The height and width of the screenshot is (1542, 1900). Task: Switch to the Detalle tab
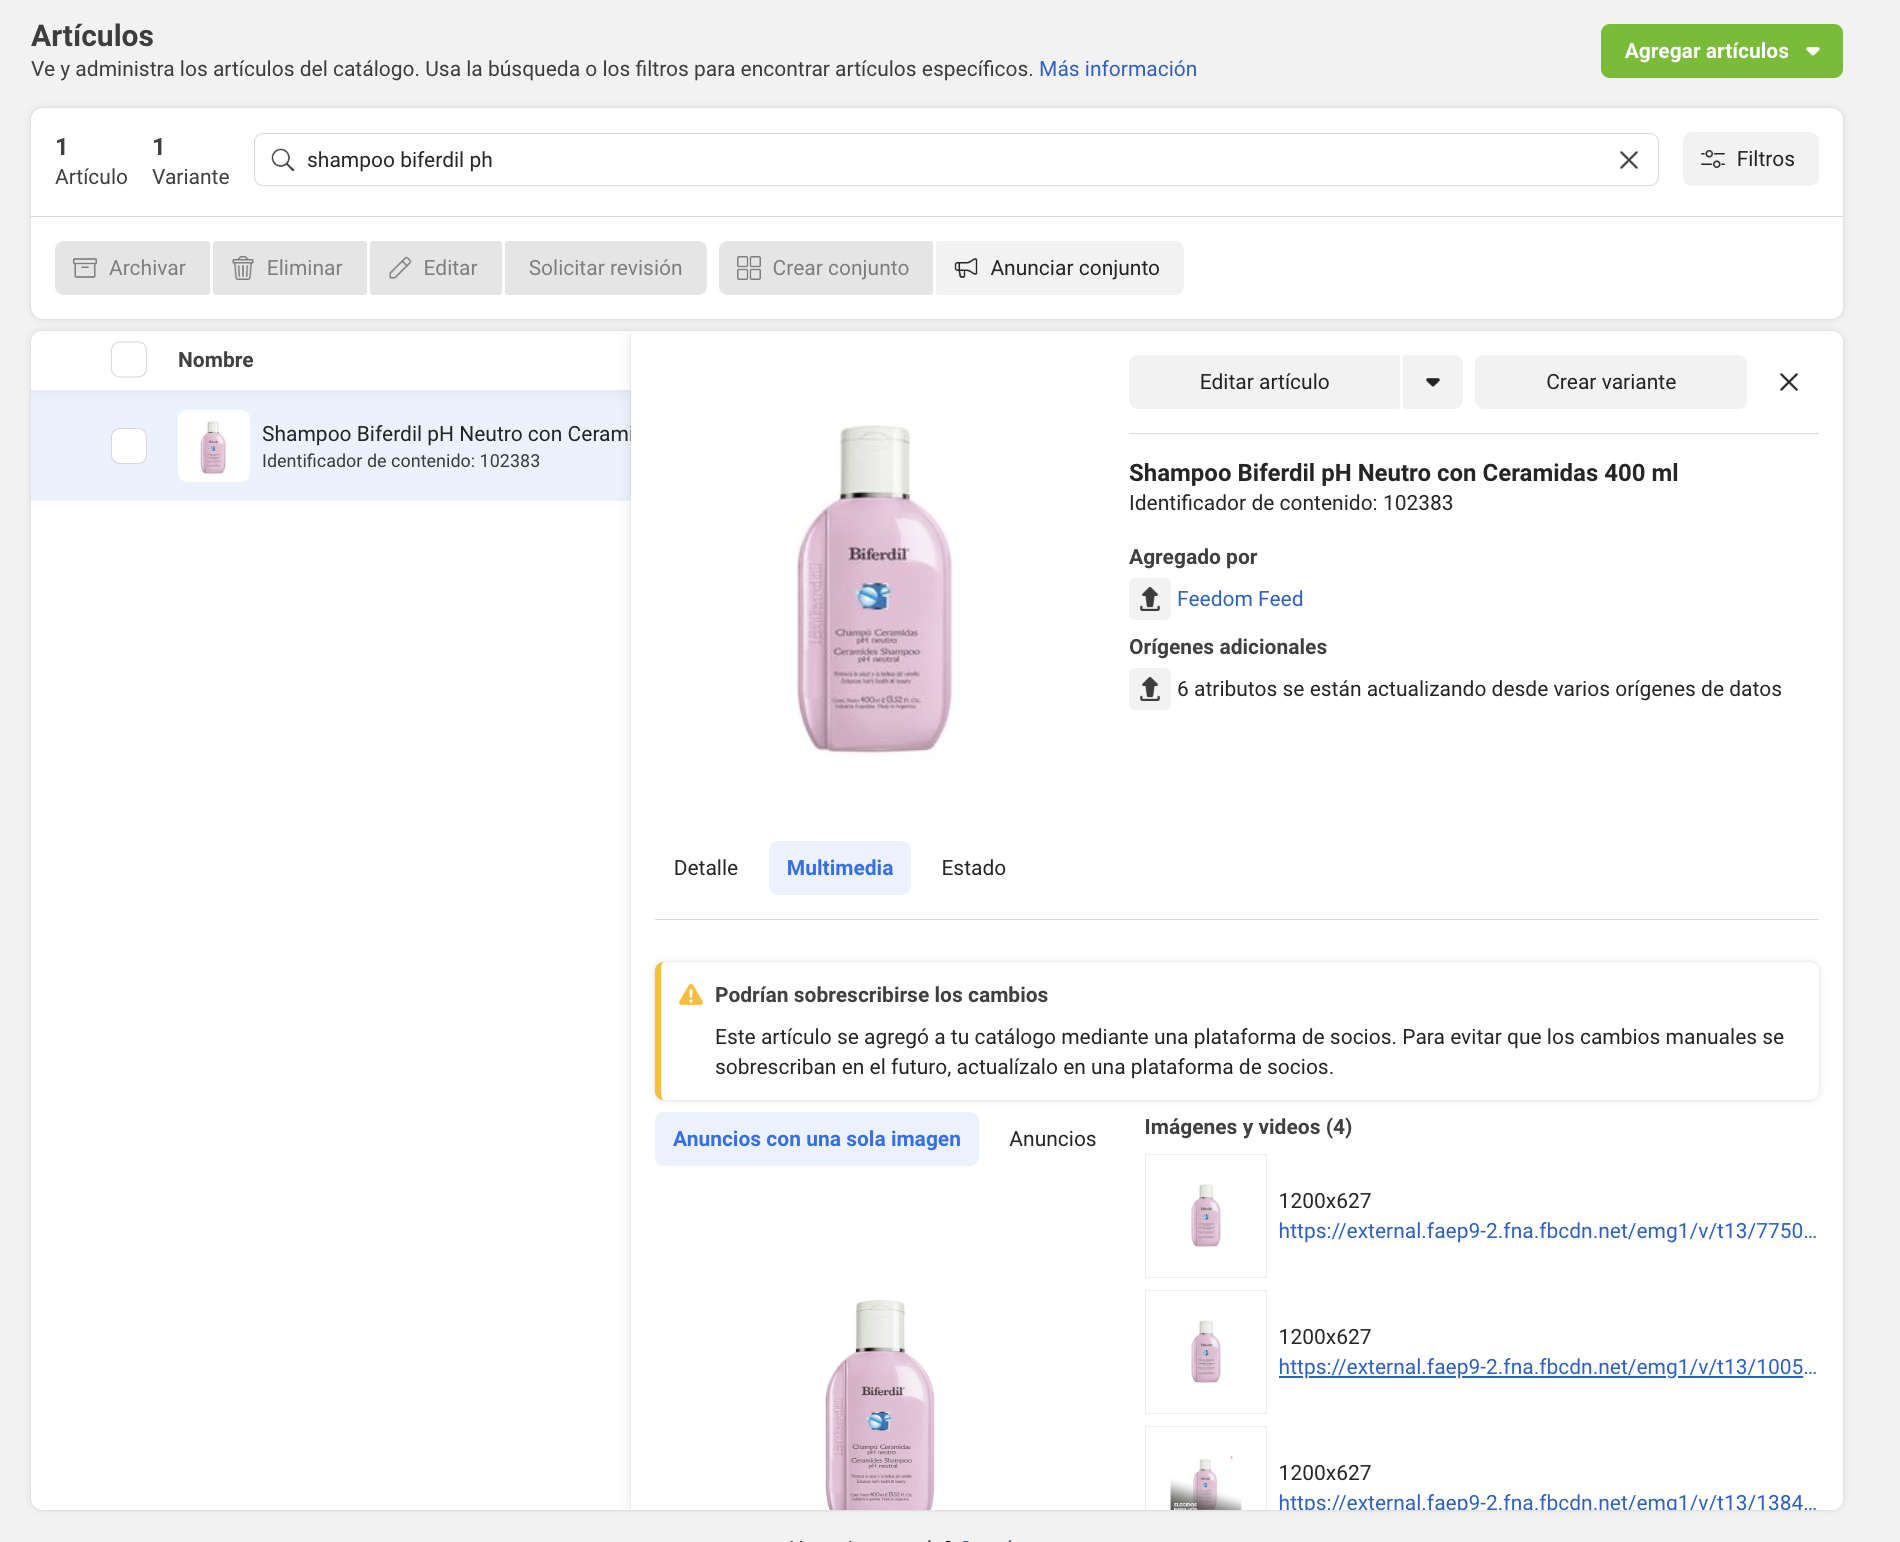(706, 868)
